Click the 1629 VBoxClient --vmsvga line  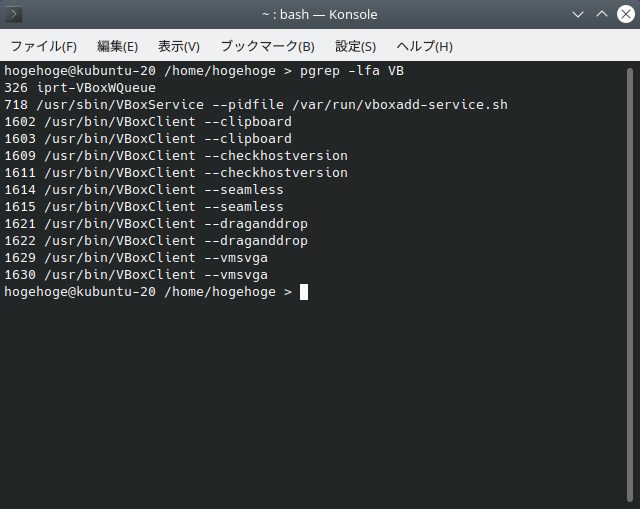[136, 258]
